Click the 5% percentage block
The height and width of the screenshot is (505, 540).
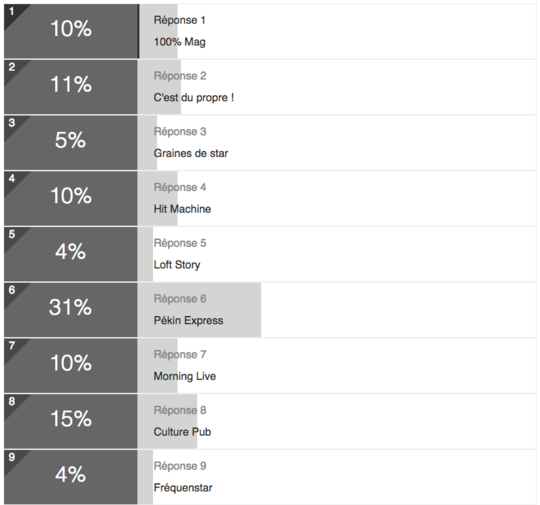click(x=71, y=143)
